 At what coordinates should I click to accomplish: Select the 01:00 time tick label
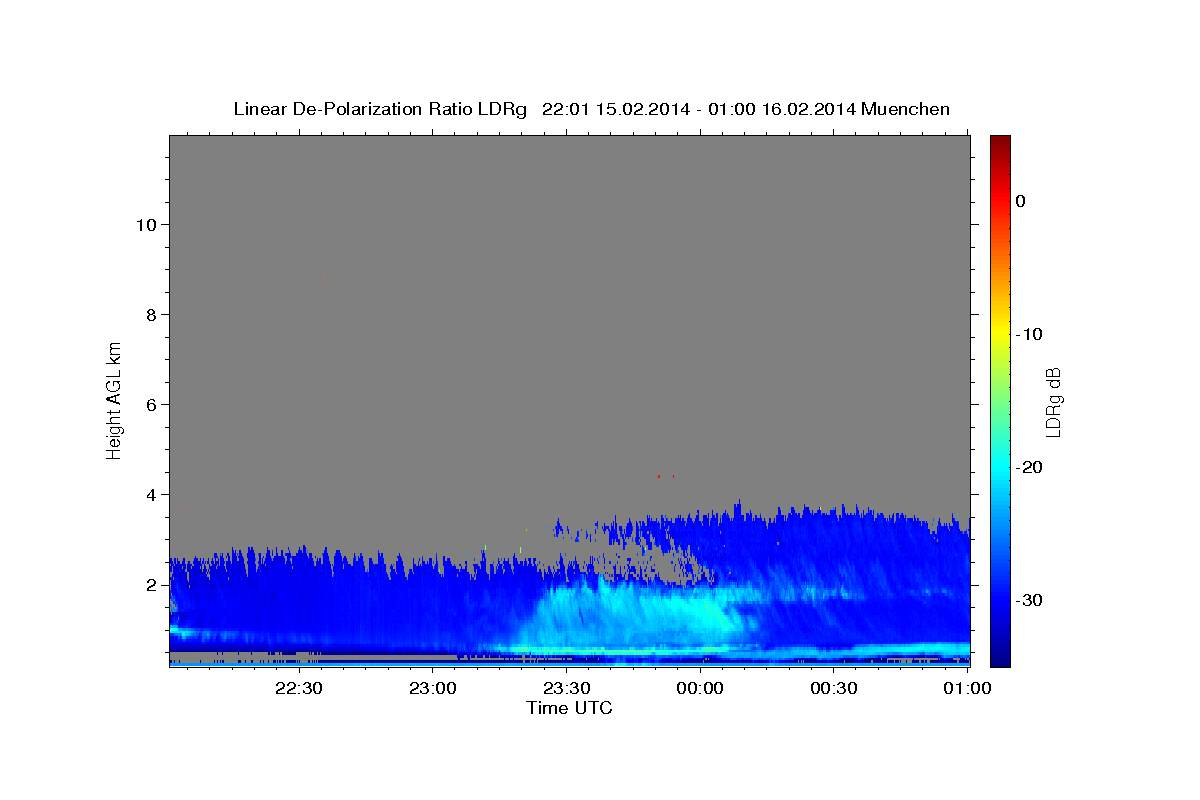tap(968, 688)
